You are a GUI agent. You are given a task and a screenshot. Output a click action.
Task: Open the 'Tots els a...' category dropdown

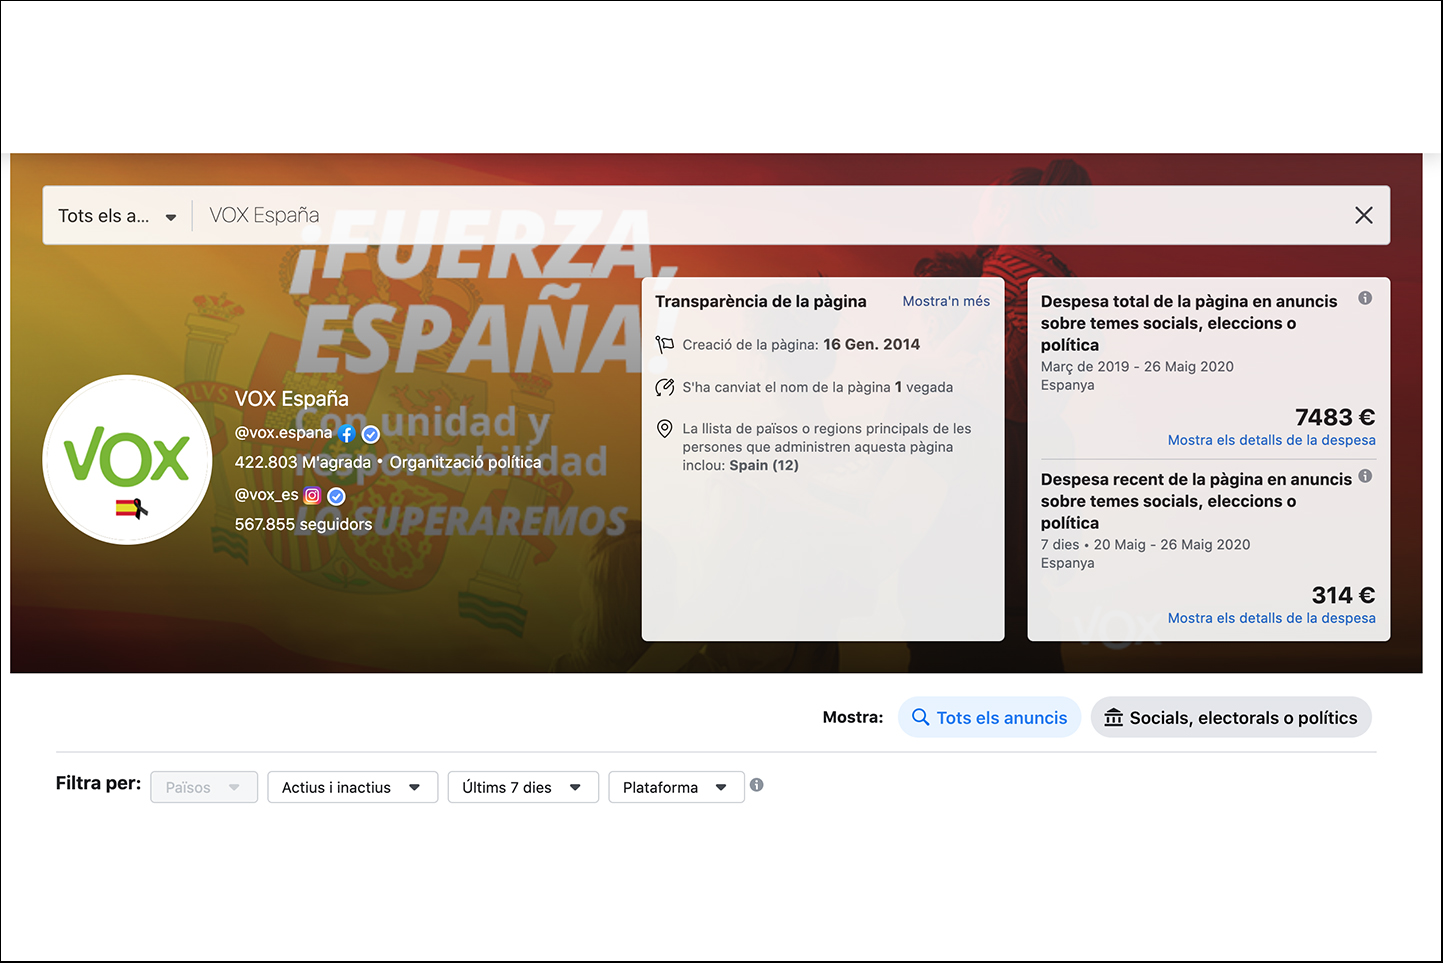[x=117, y=216]
